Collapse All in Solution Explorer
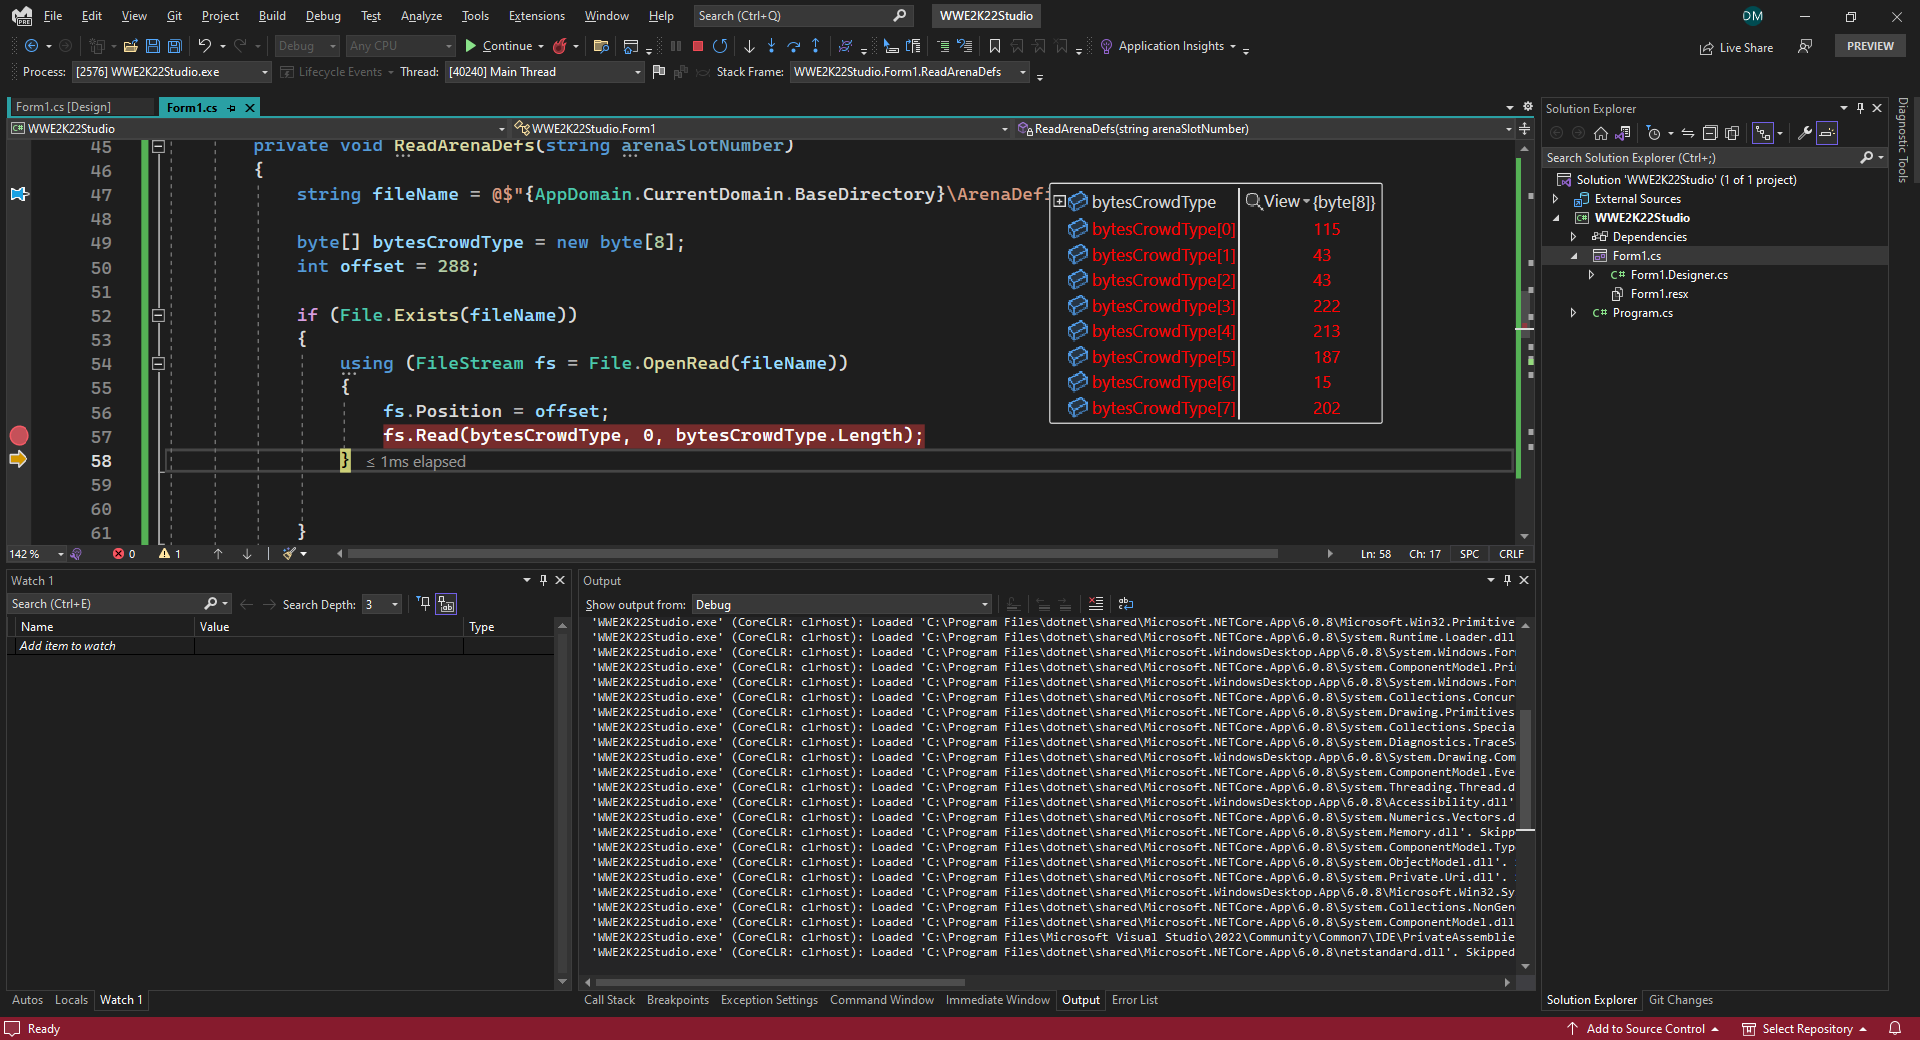The width and height of the screenshot is (1920, 1040). [1710, 133]
